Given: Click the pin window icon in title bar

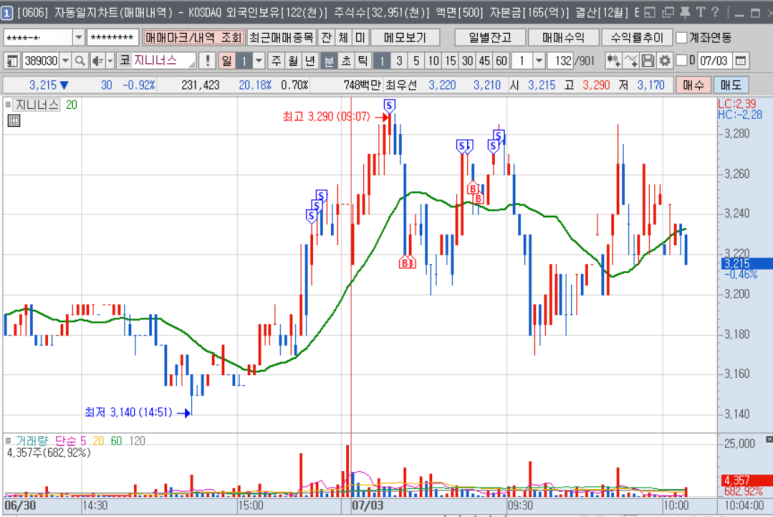Looking at the screenshot, I should [685, 12].
